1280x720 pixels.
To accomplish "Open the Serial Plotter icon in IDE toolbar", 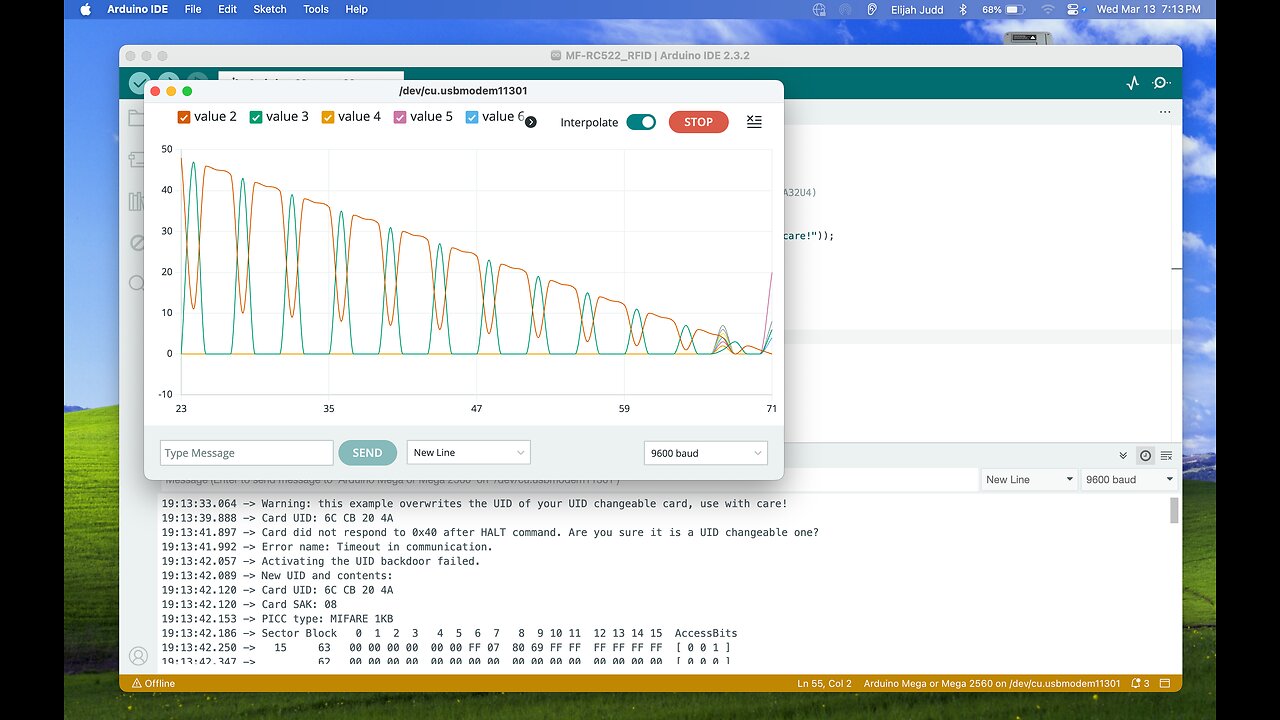I will [x=1133, y=83].
